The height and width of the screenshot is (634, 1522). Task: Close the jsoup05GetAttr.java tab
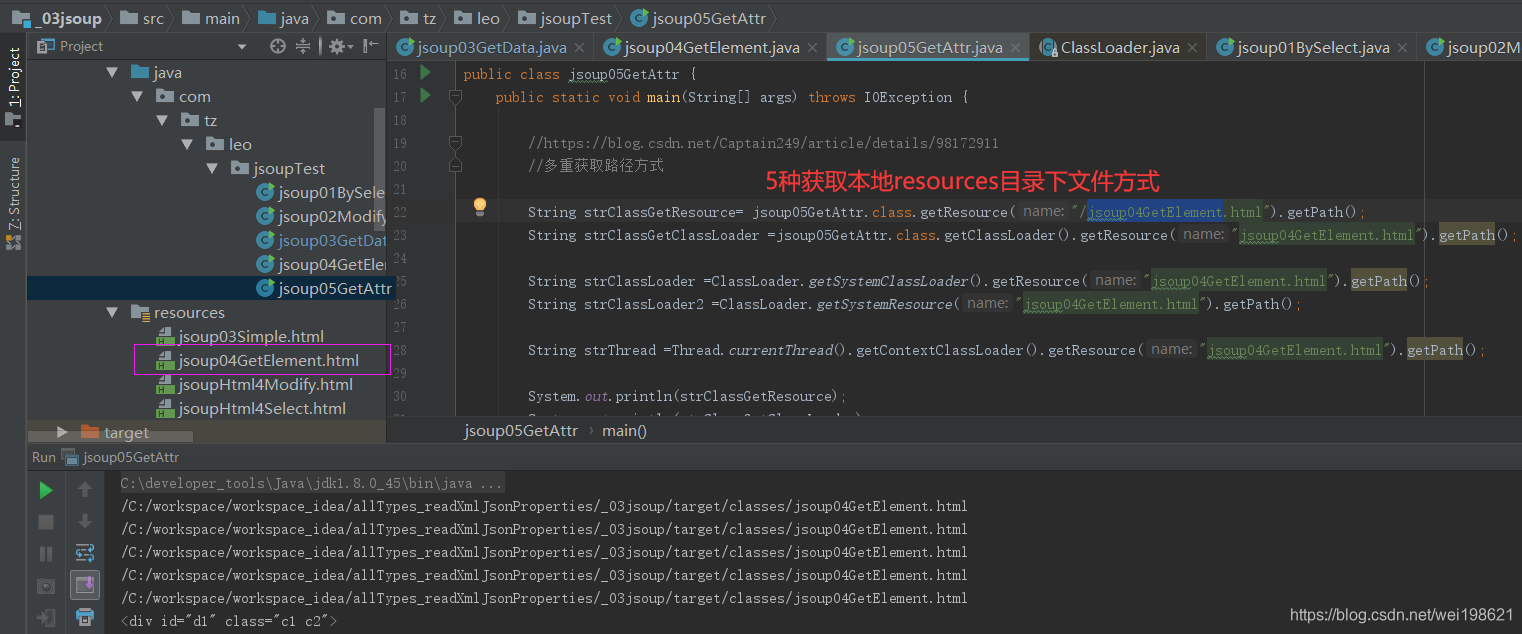[1016, 48]
